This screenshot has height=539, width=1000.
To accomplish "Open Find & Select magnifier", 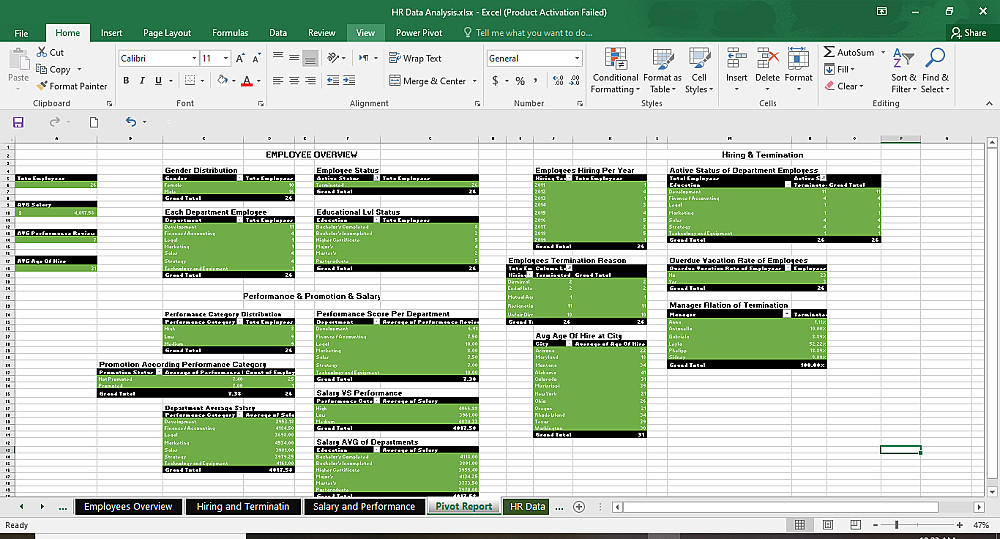I will point(936,71).
